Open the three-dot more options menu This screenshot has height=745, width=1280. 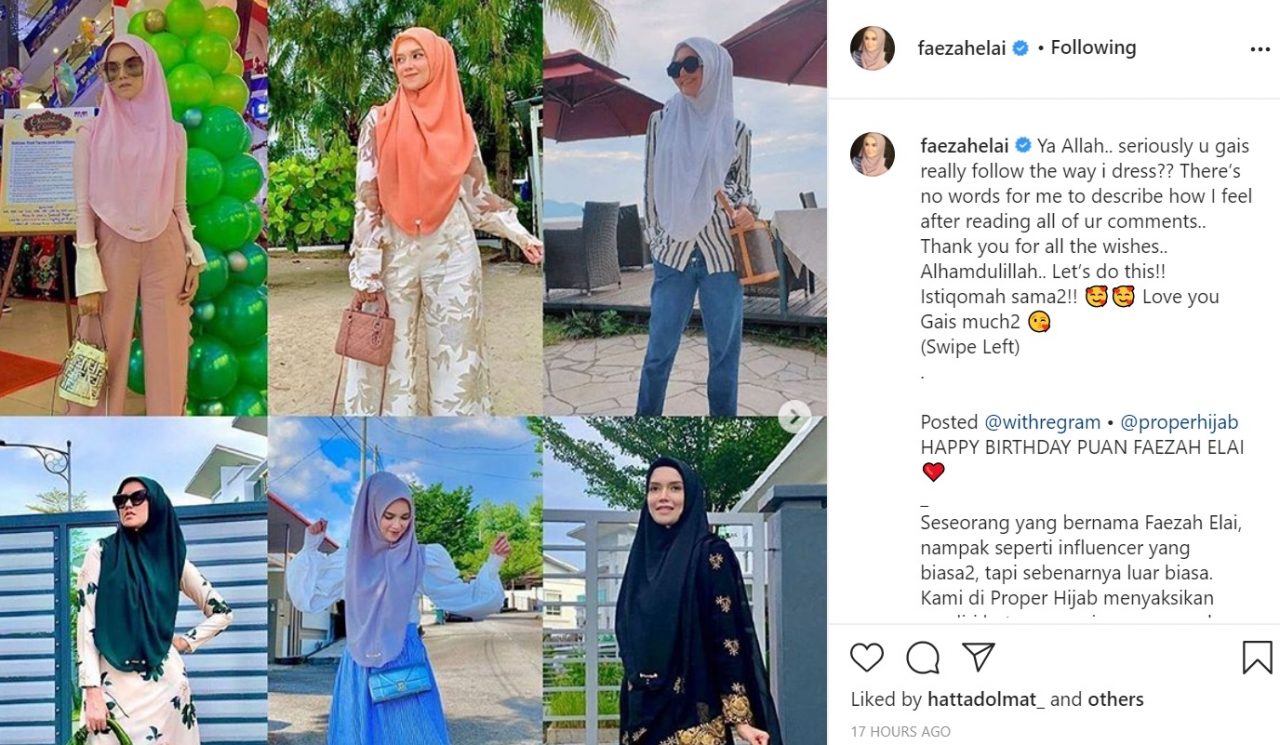pyautogui.click(x=1259, y=48)
